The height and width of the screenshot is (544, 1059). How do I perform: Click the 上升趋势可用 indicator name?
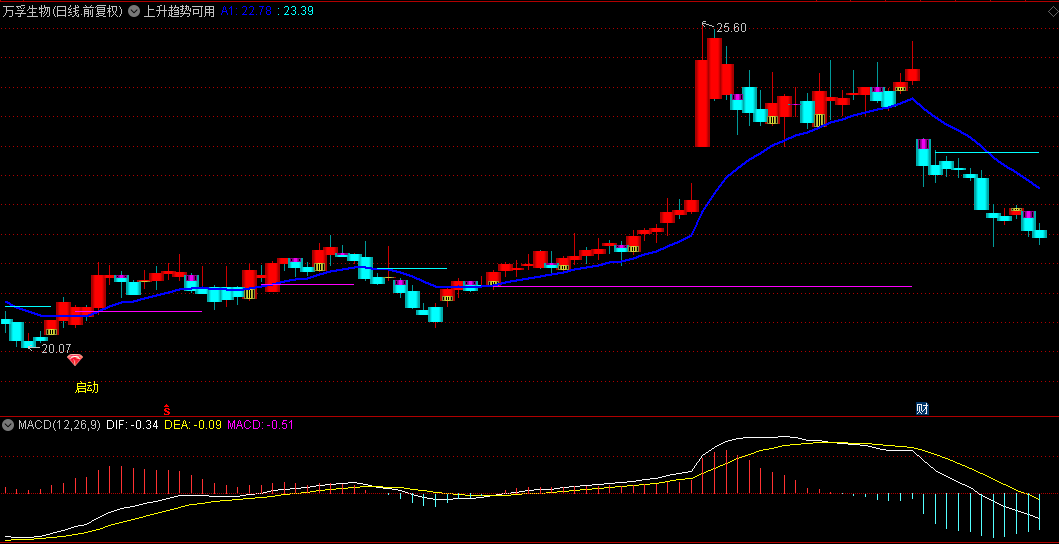(x=178, y=11)
